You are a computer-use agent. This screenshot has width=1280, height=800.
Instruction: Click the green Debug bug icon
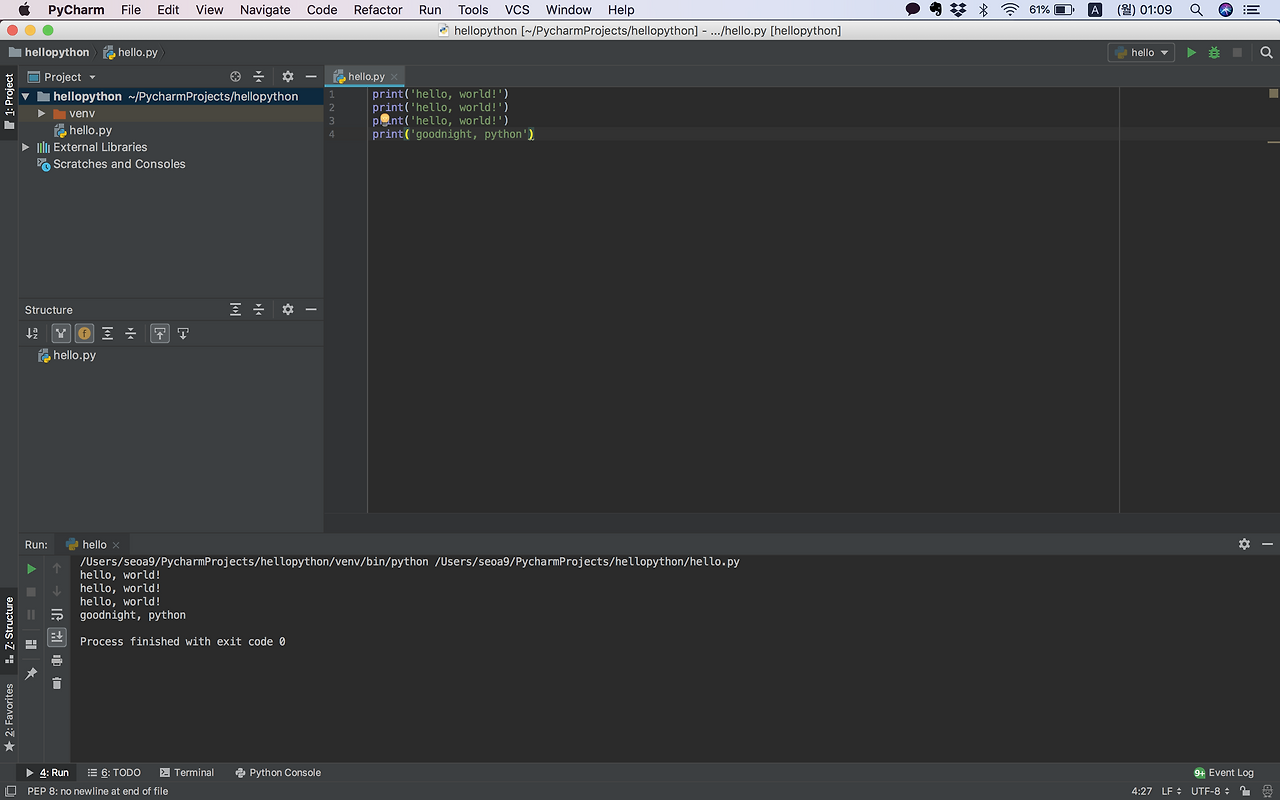click(x=1214, y=53)
